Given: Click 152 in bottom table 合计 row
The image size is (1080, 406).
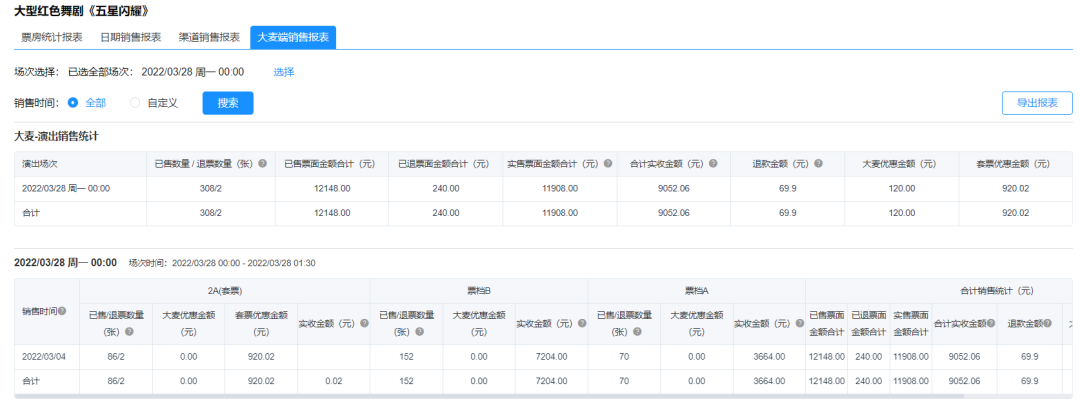Looking at the screenshot, I should click(x=406, y=381).
